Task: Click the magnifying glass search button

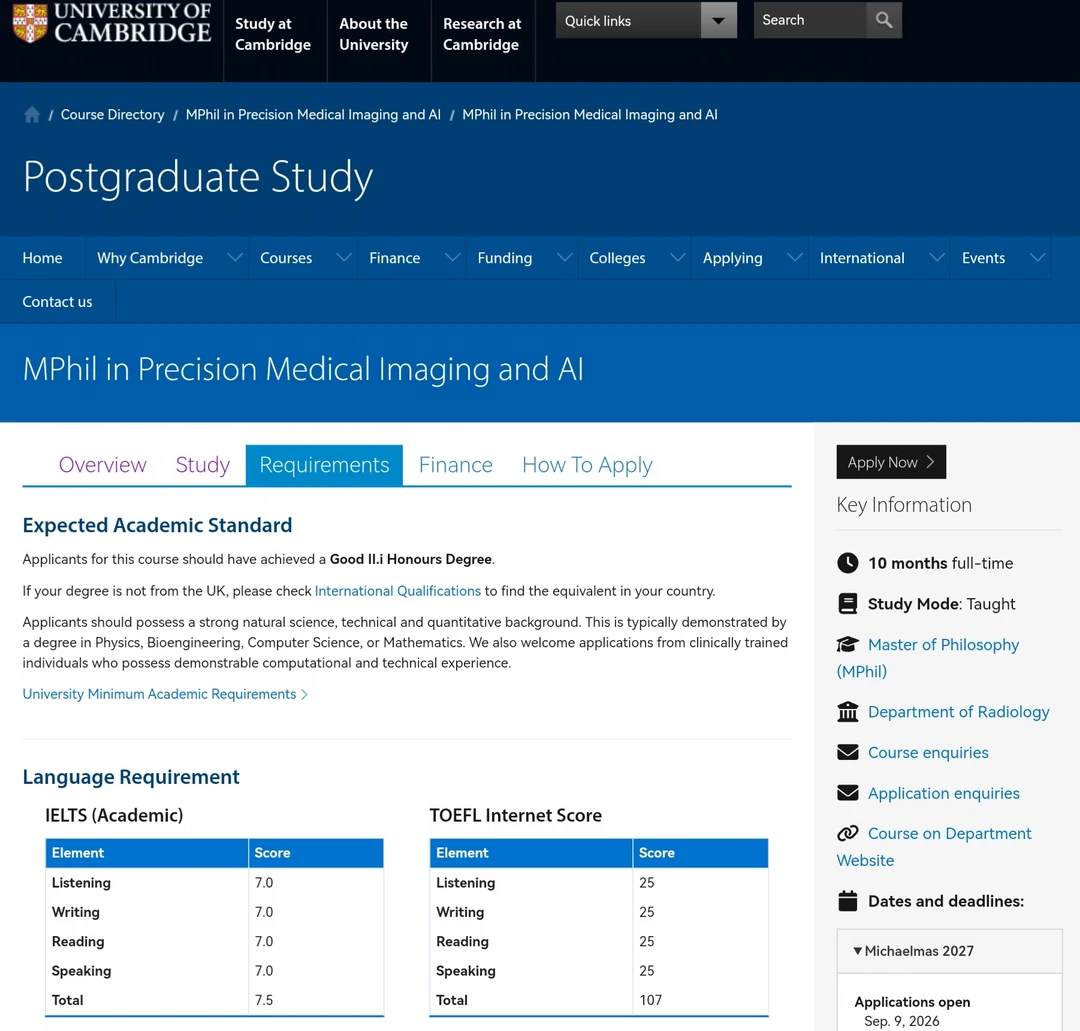Action: [884, 20]
